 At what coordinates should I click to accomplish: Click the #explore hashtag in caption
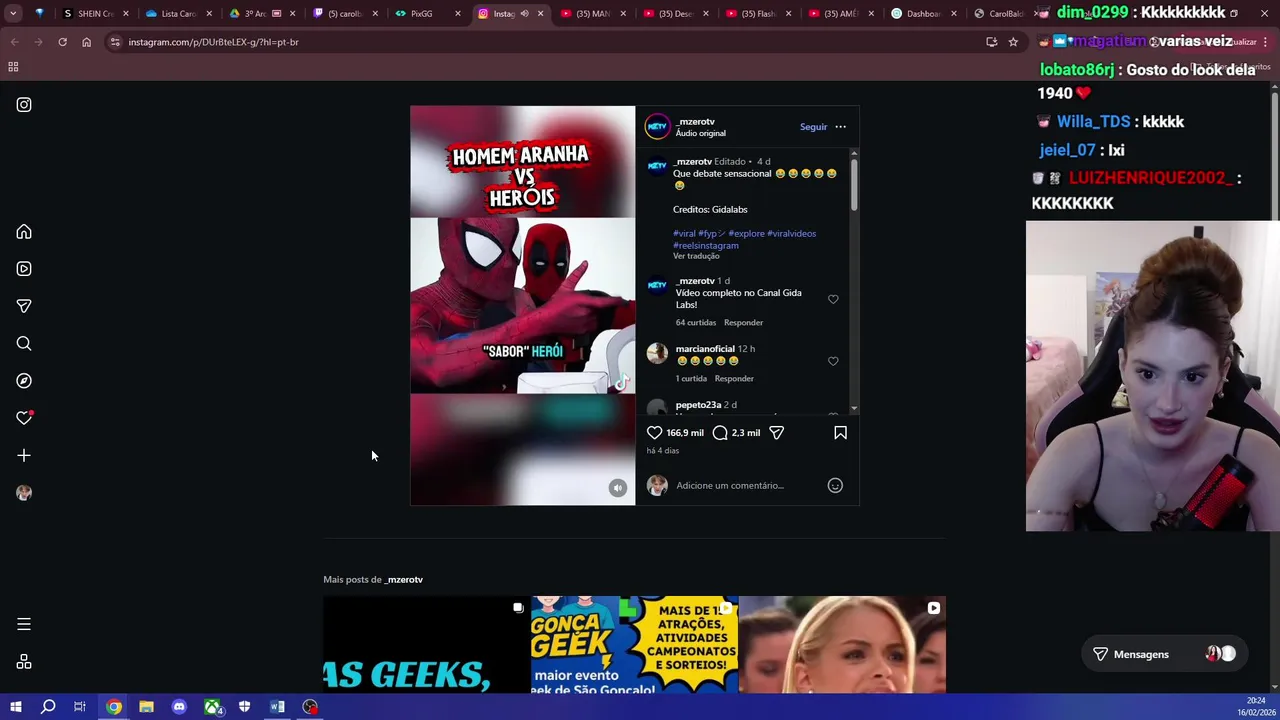[746, 234]
